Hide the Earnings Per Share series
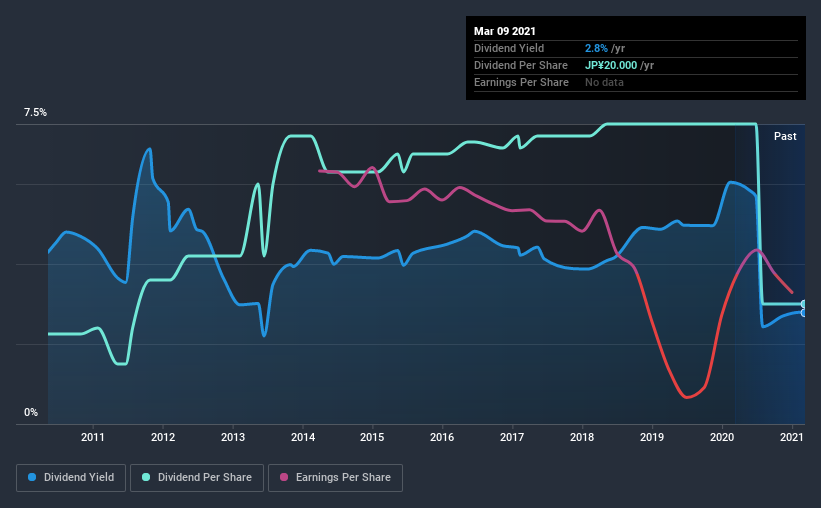This screenshot has width=821, height=508. (x=335, y=478)
